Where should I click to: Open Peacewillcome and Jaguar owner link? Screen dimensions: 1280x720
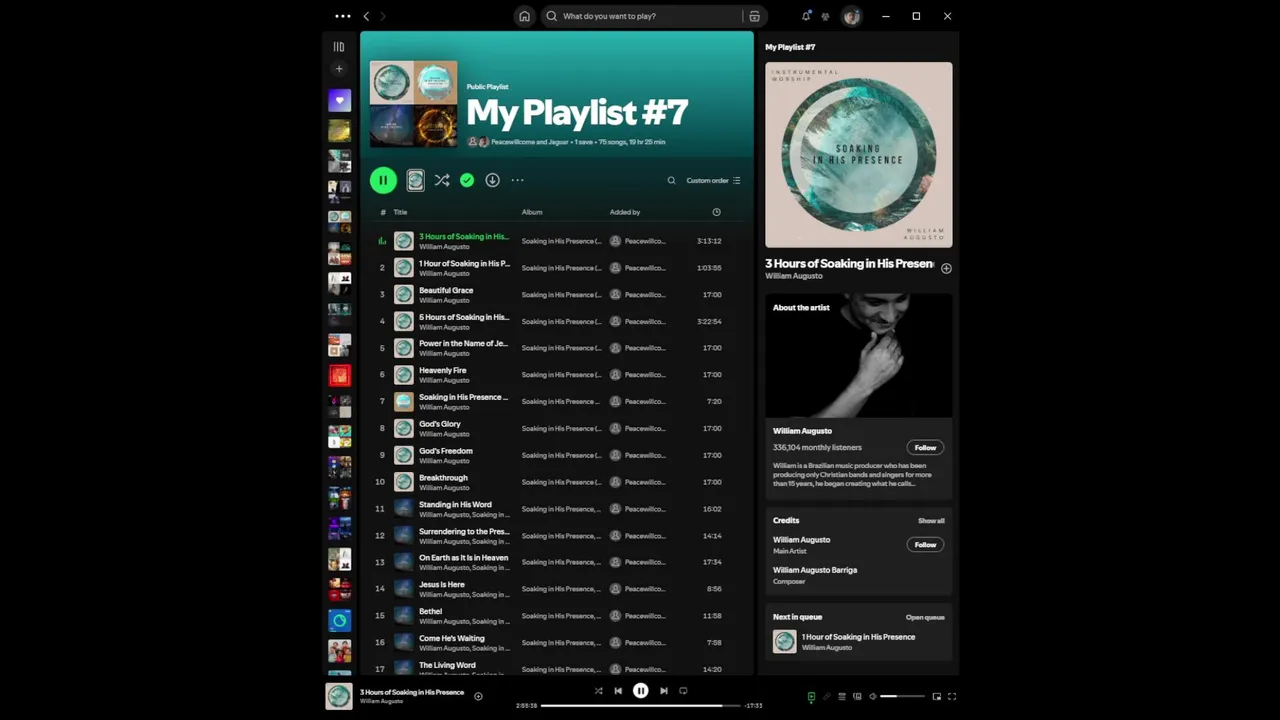(529, 142)
